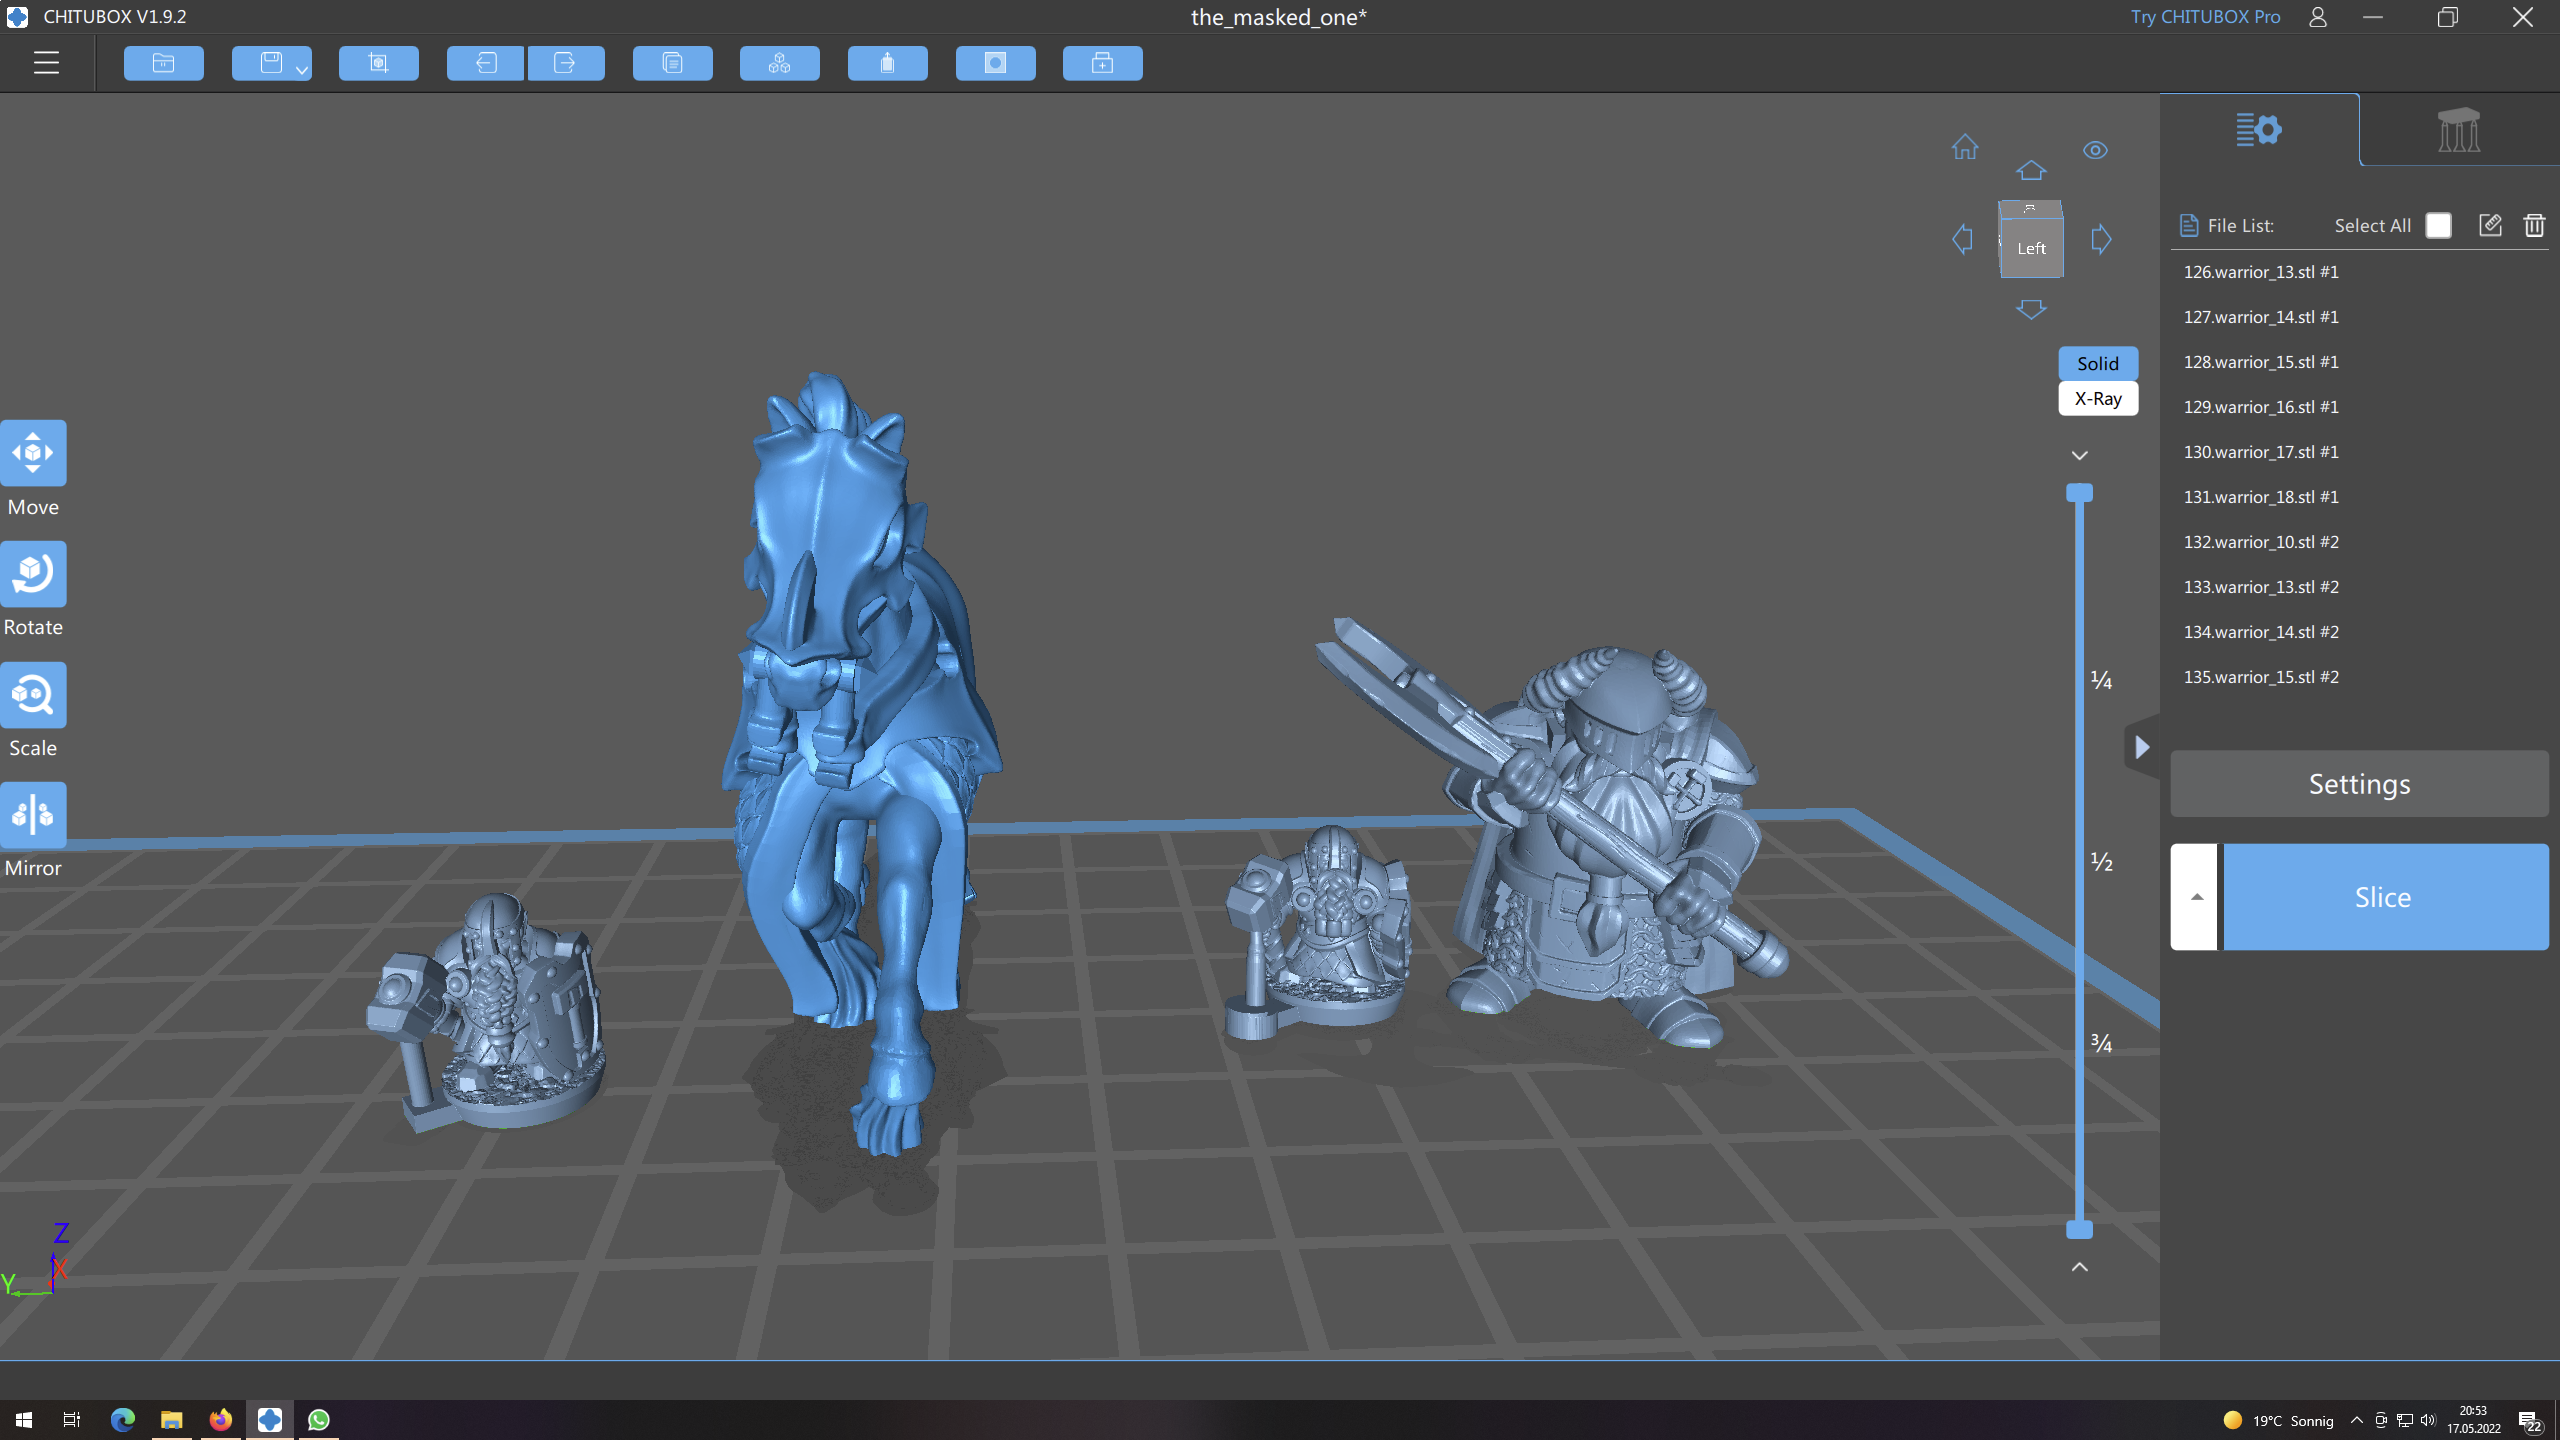This screenshot has height=1440, width=2560.
Task: Switch to the supports tab
Action: [2458, 130]
